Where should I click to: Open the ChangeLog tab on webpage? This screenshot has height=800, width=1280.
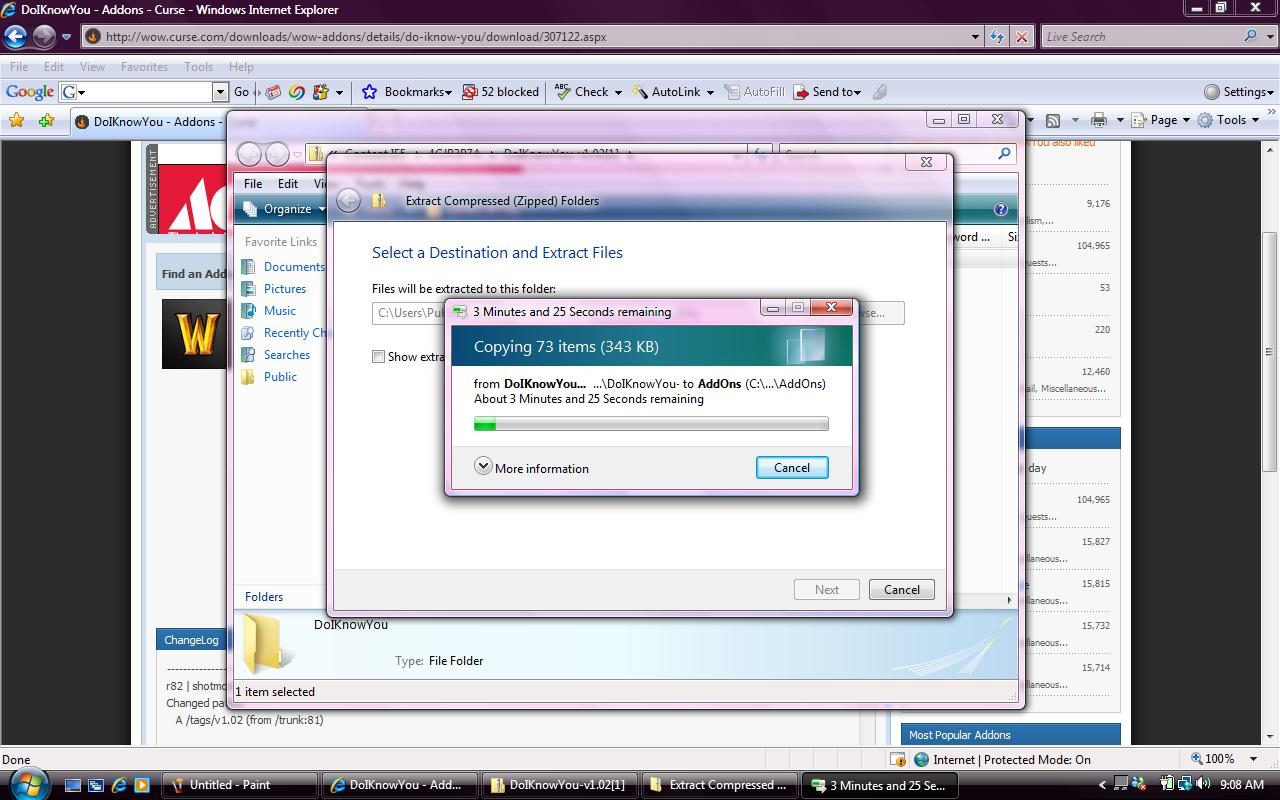point(191,640)
